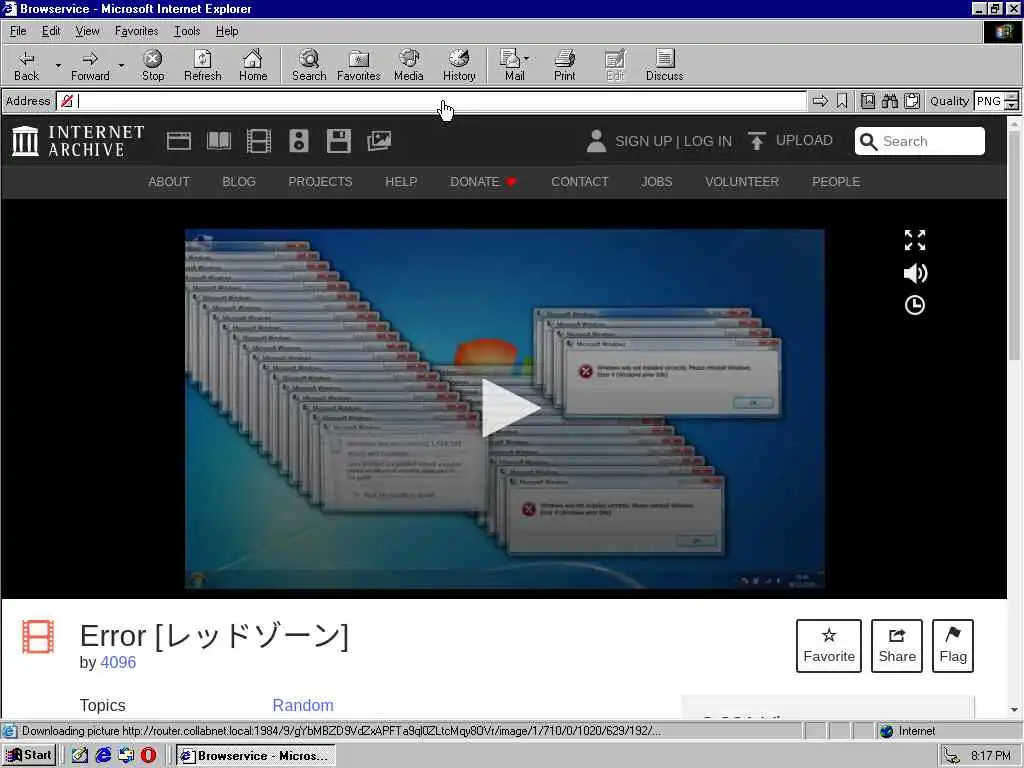Viewport: 1024px width, 768px height.
Task: Open the Random topic link
Action: (x=303, y=705)
